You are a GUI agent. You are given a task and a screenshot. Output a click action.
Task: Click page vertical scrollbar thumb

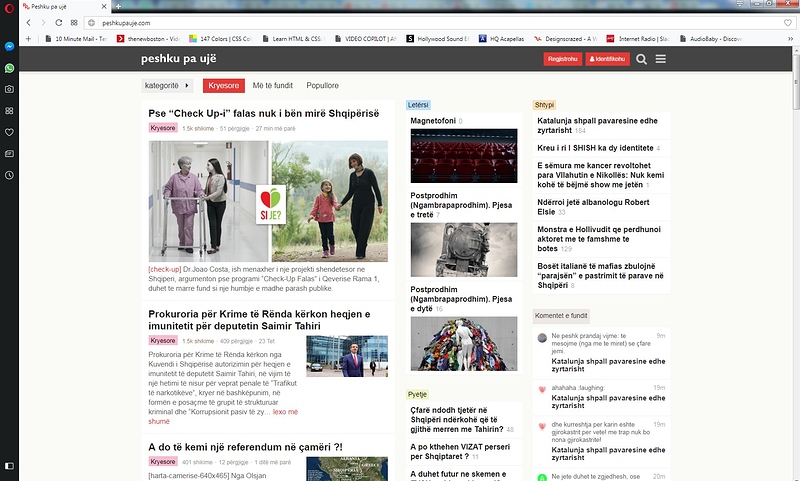coord(796,82)
